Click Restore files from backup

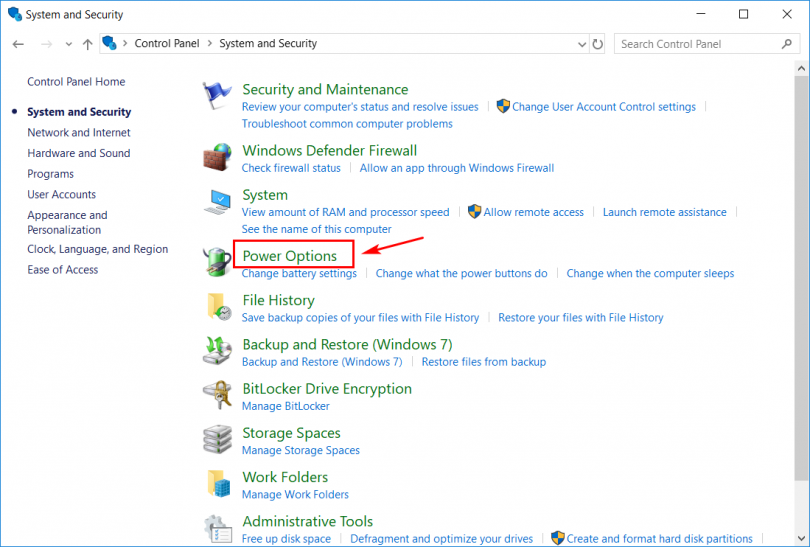point(484,362)
